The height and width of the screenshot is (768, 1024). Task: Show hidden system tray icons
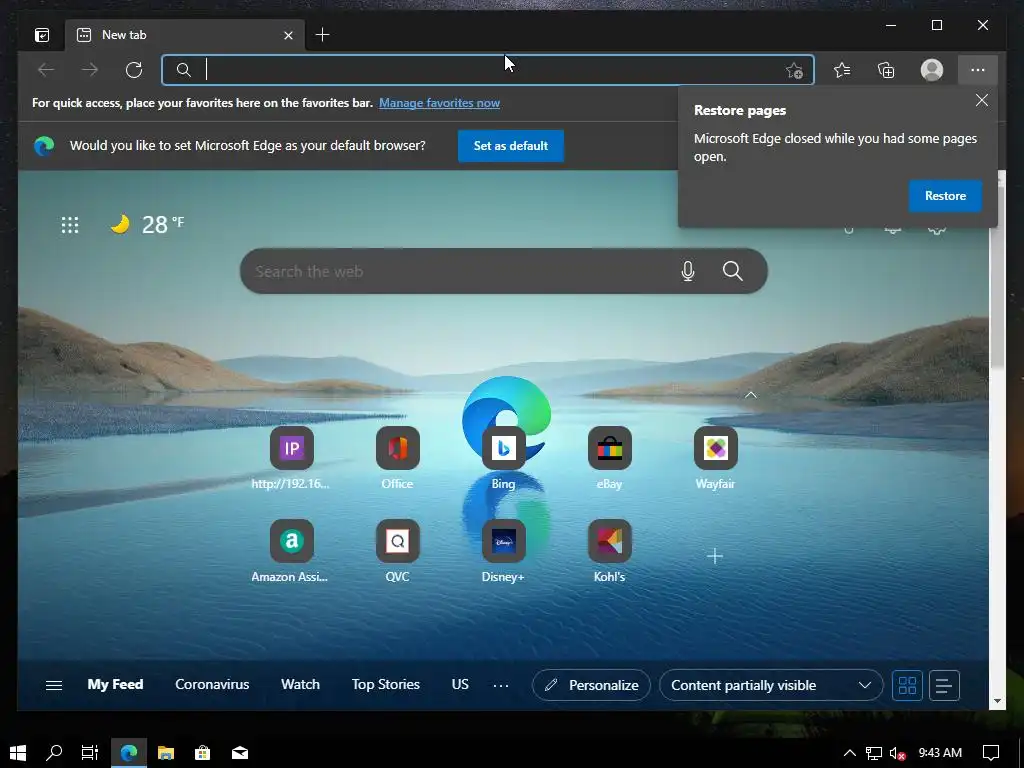point(850,753)
